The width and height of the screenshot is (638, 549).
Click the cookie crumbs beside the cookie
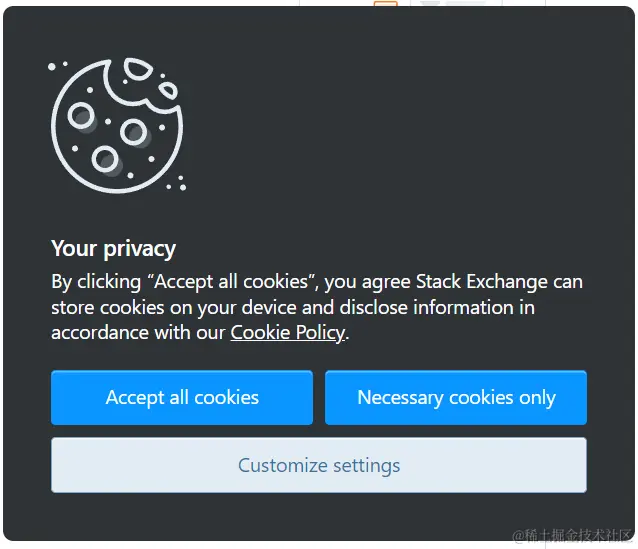177,182
